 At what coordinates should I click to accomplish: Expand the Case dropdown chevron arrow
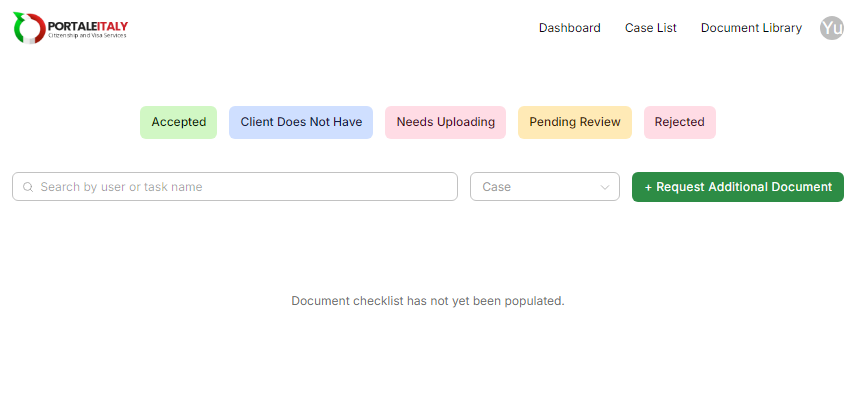(x=604, y=187)
